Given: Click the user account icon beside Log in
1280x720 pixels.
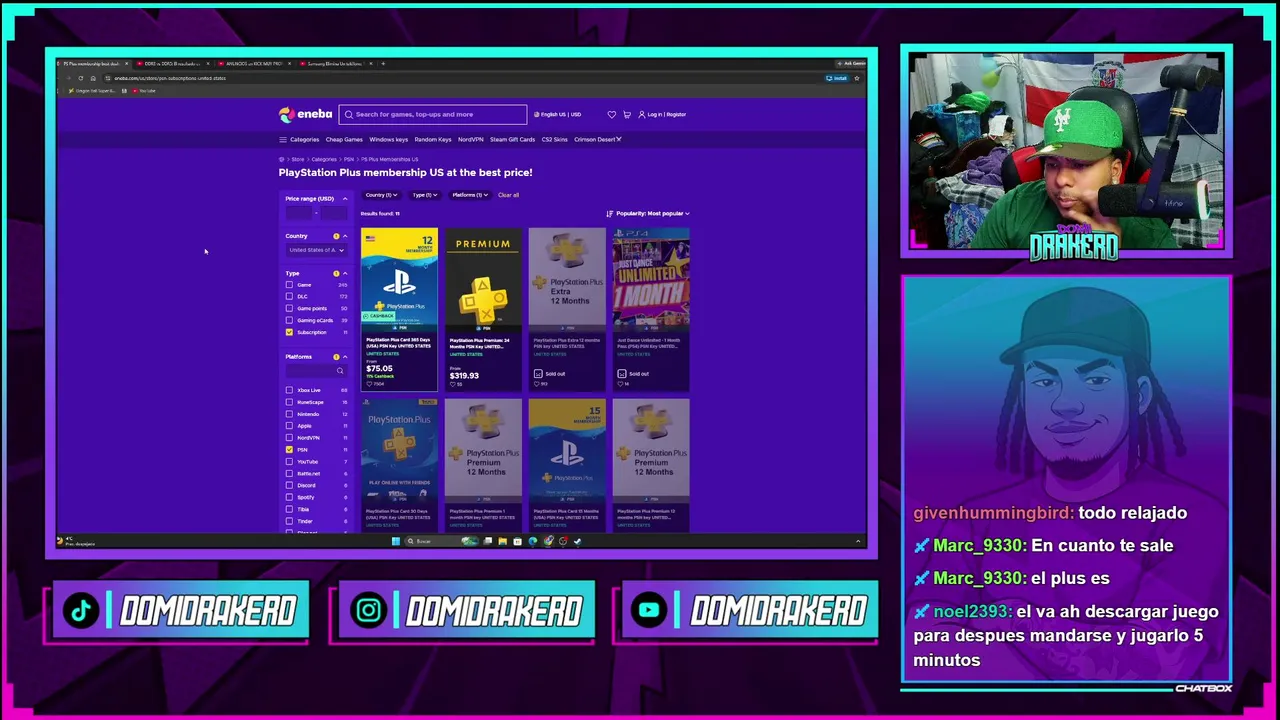Looking at the screenshot, I should 642,114.
